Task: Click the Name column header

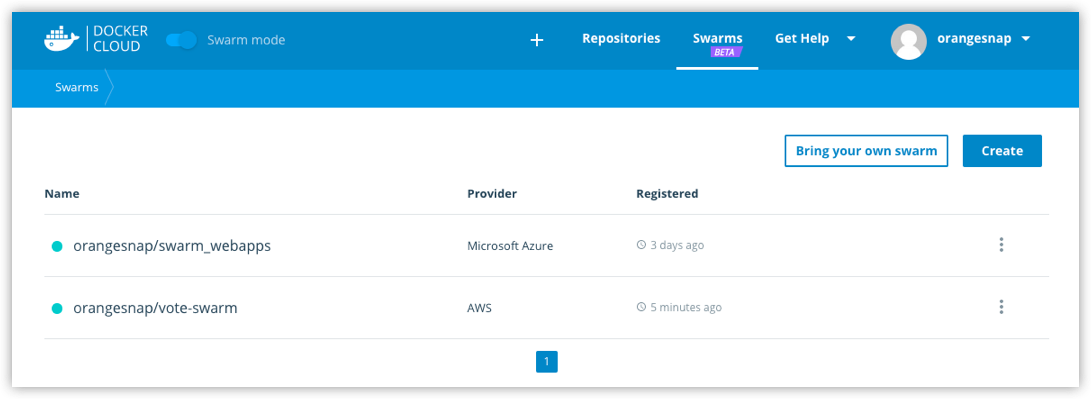Action: [x=62, y=194]
